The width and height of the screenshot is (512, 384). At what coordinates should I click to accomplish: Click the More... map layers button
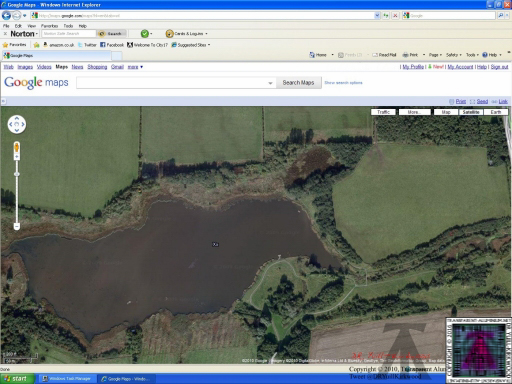pos(414,112)
